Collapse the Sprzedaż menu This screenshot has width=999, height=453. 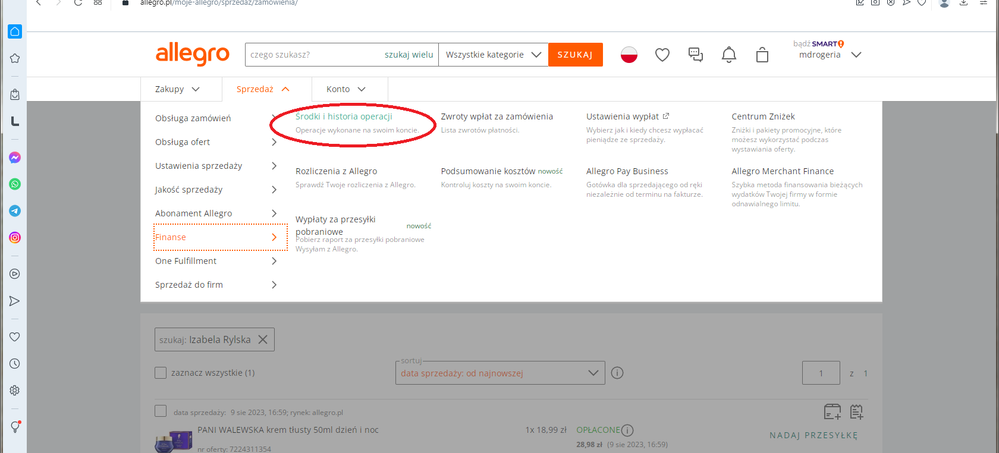click(263, 89)
